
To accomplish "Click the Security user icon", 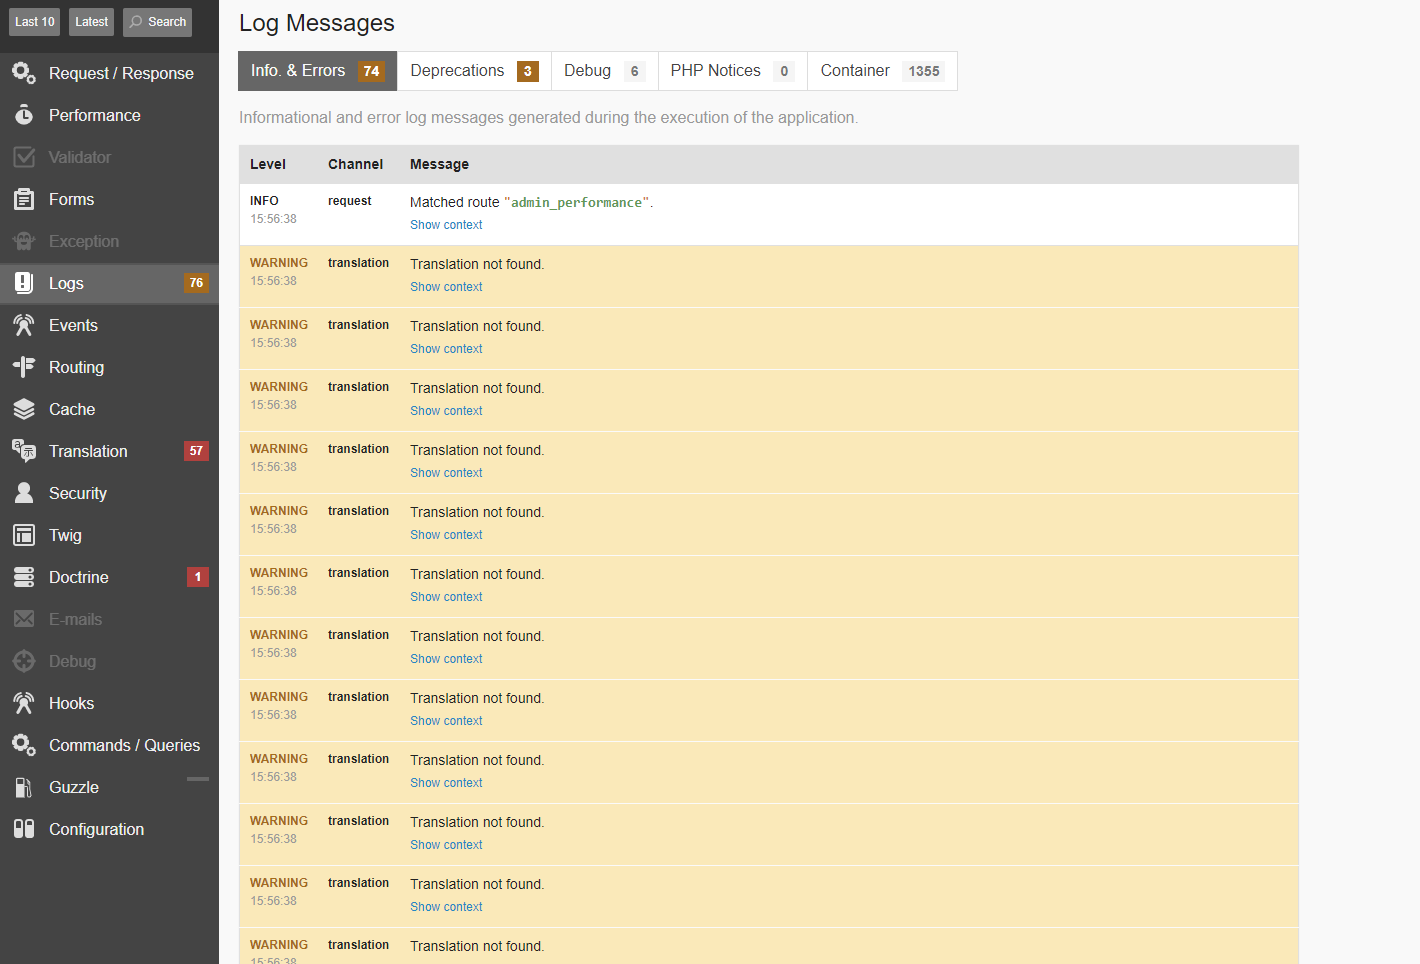I will point(24,493).
